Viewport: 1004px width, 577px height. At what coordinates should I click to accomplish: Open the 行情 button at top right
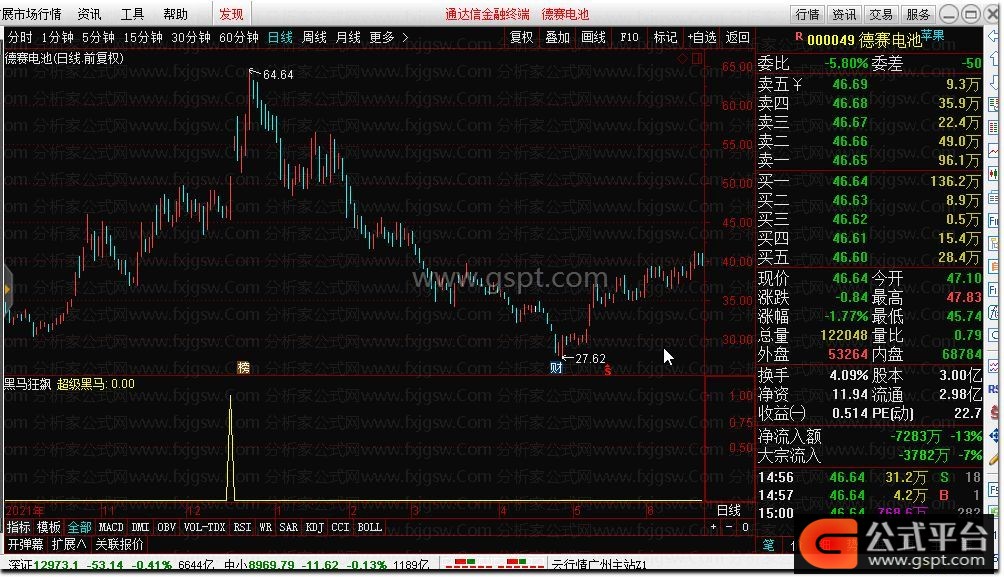807,14
